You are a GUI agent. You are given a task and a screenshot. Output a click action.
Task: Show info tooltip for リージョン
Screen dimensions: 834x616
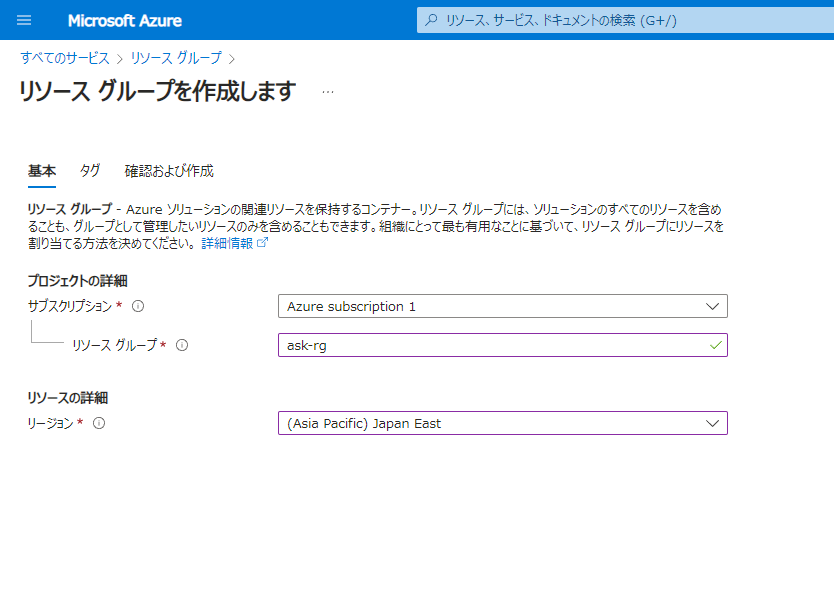pyautogui.click(x=99, y=423)
